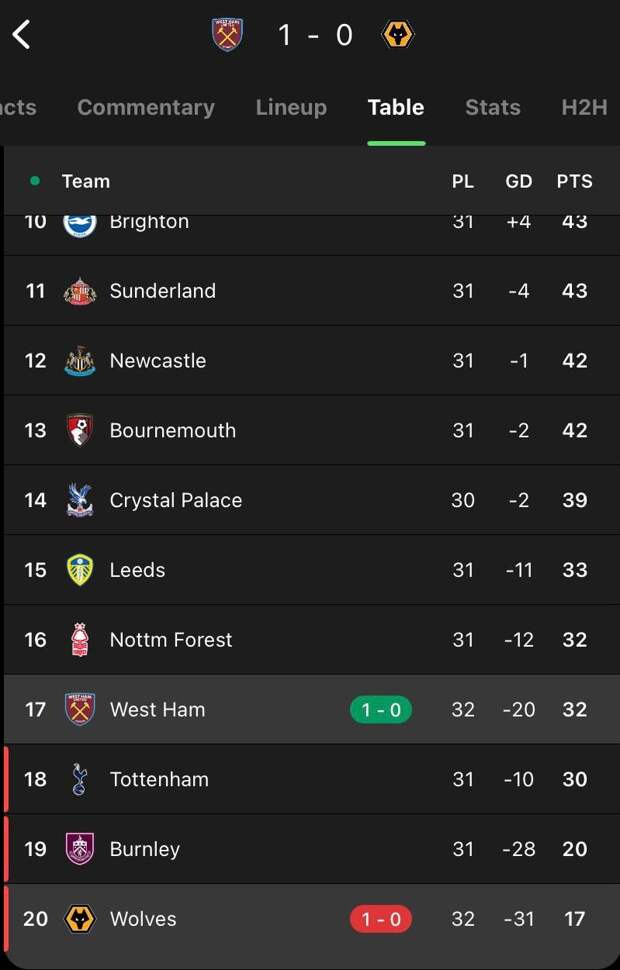Screen dimensions: 620x970
Task: Tap the West Ham crest in header
Action: pos(228,35)
